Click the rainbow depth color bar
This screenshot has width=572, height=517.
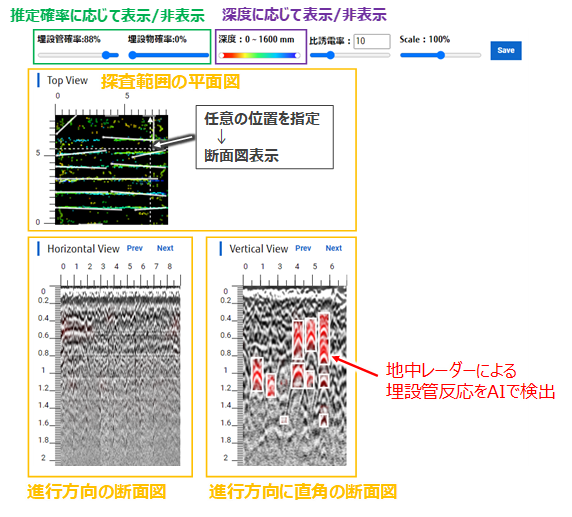pos(260,55)
